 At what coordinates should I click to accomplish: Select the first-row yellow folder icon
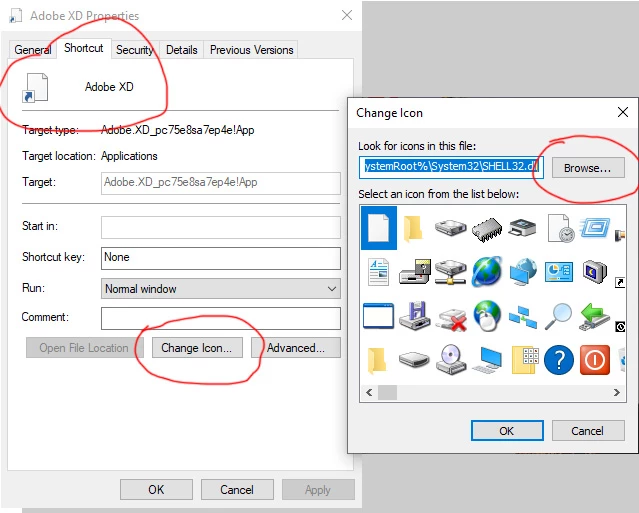413,229
